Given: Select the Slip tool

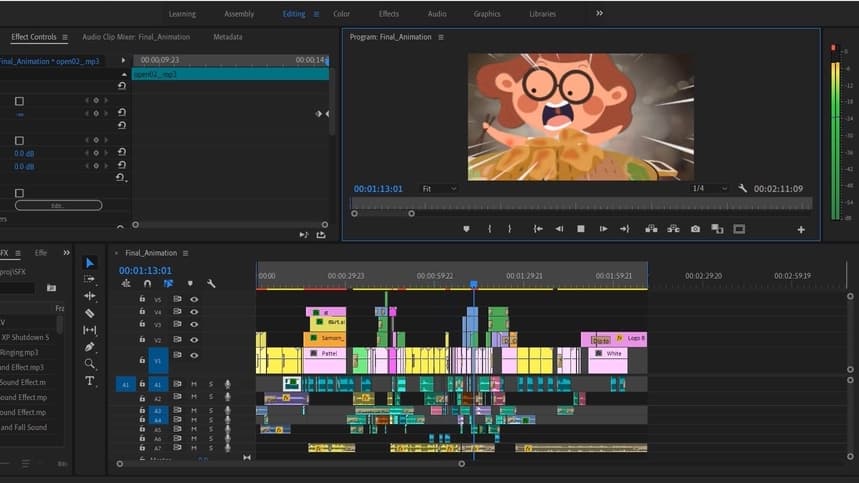Looking at the screenshot, I should click(89, 330).
